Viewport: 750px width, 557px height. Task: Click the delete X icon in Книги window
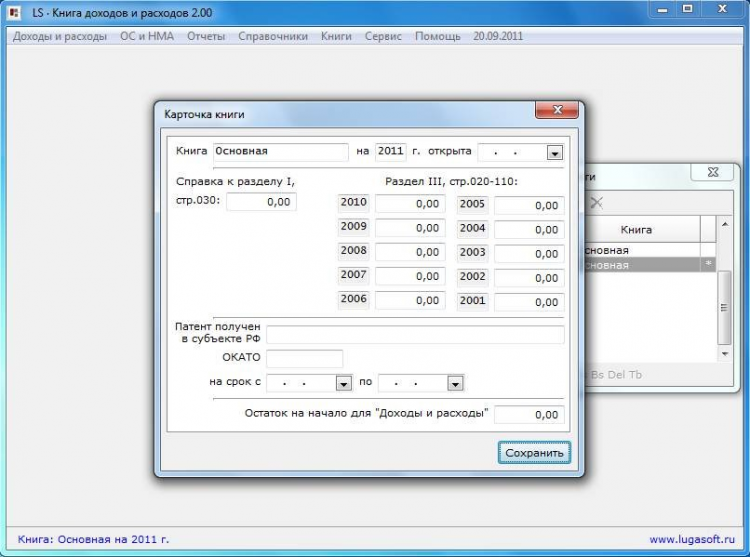point(596,203)
